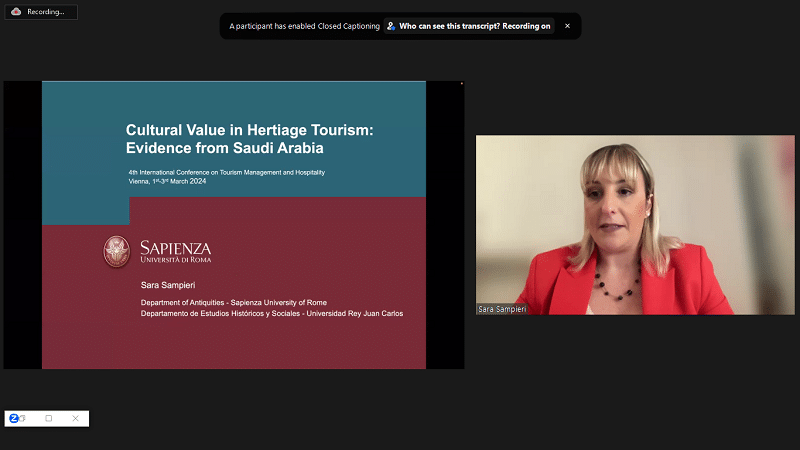
Task: Click the black left margin of shared screen
Action: [x=22, y=225]
